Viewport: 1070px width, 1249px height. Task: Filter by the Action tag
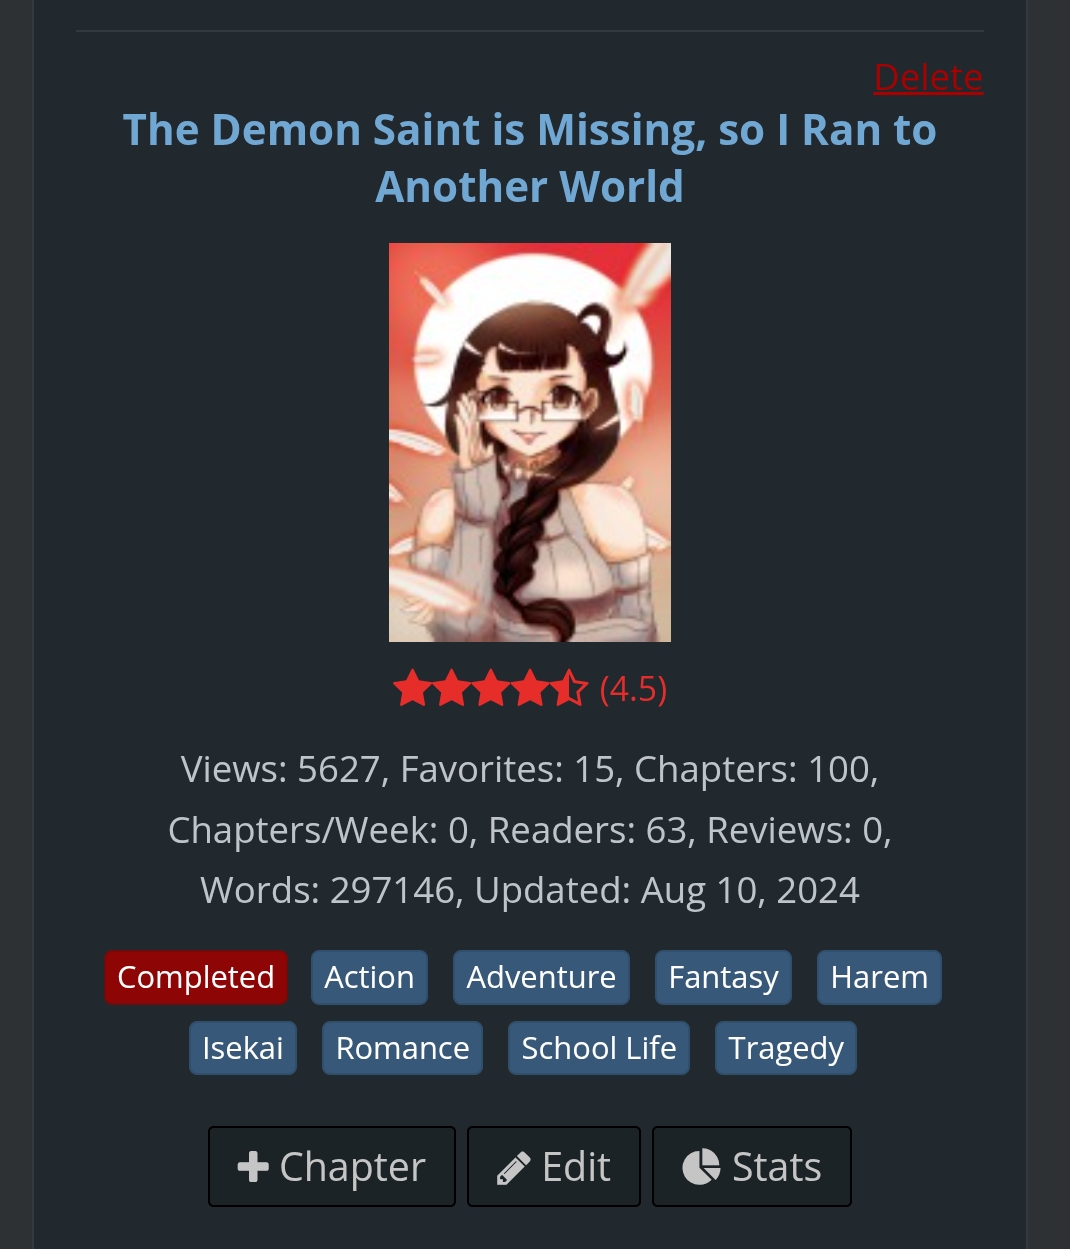click(369, 977)
